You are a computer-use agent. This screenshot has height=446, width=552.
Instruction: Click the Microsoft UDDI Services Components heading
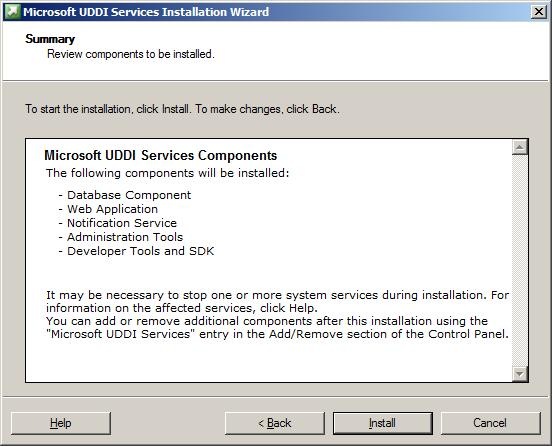(x=161, y=155)
